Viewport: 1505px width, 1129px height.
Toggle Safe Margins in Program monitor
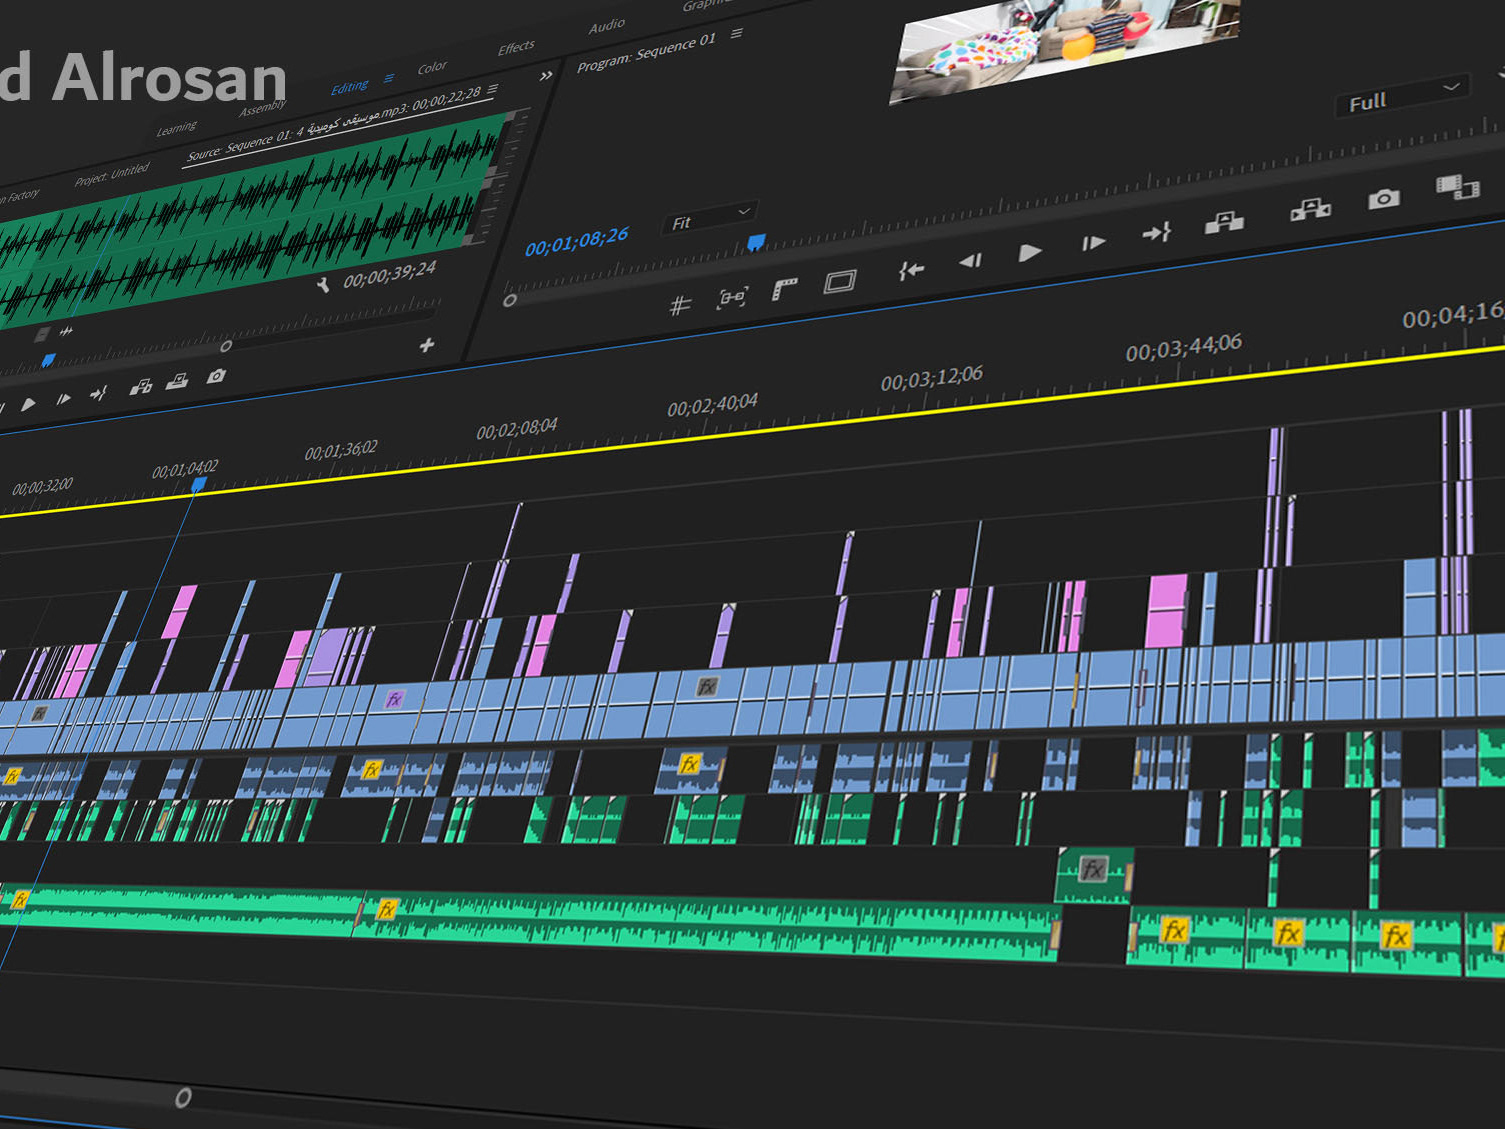tap(839, 282)
